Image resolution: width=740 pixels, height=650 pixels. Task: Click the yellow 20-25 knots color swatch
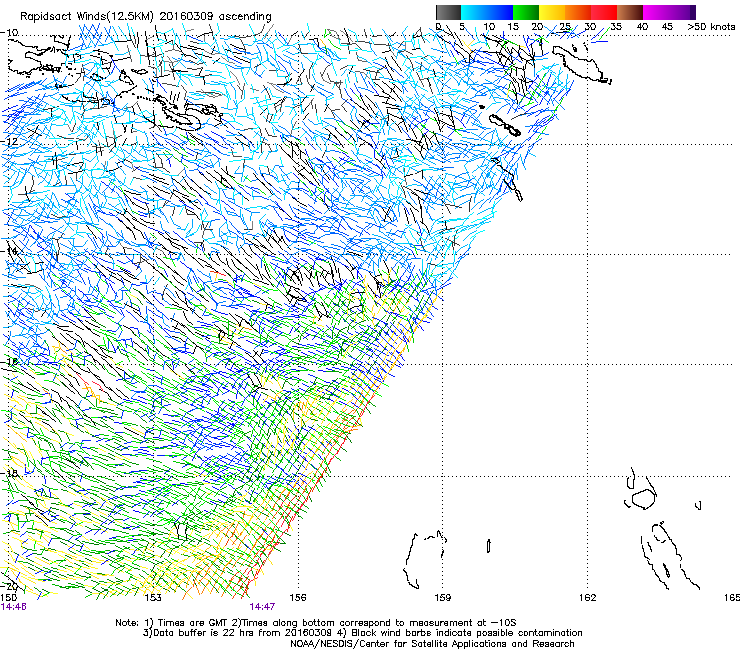click(552, 12)
